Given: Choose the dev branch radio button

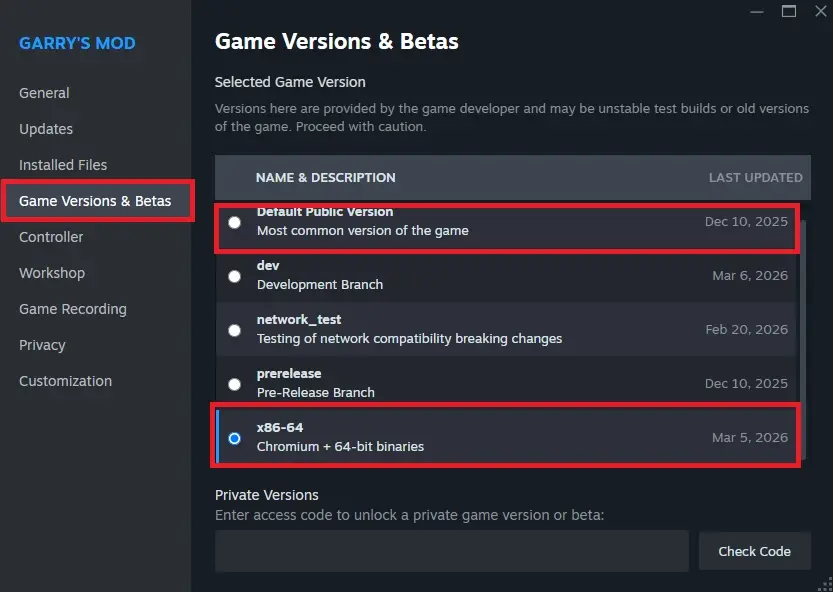Looking at the screenshot, I should click(234, 276).
